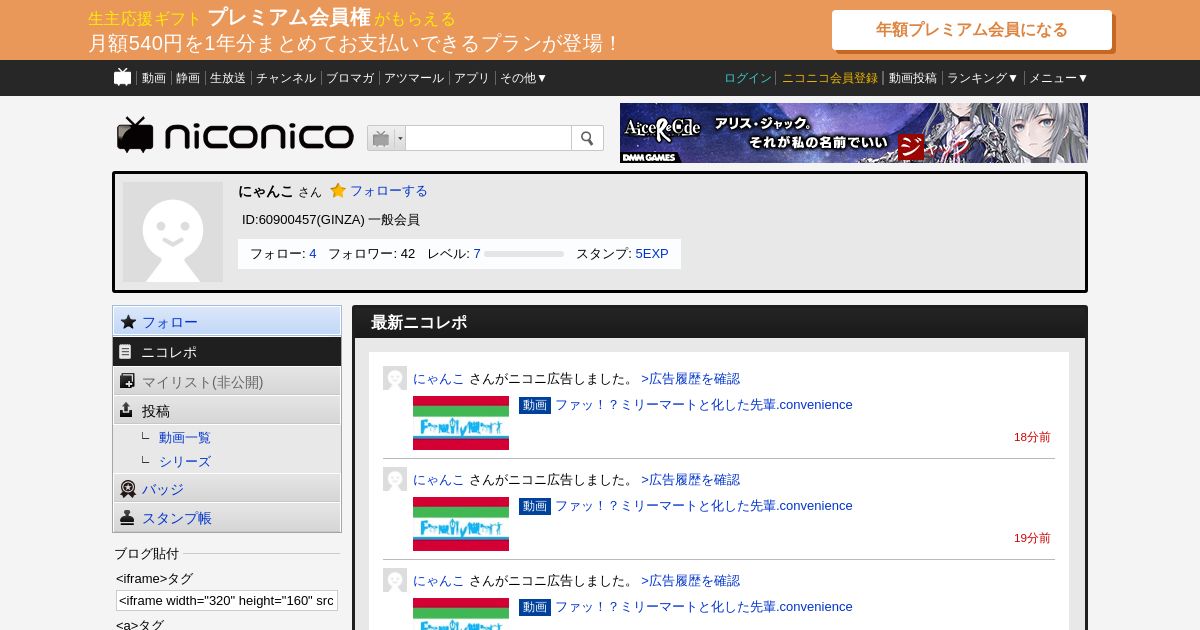Open アプリ in the top navigation
This screenshot has height=630, width=1200.
coord(472,78)
